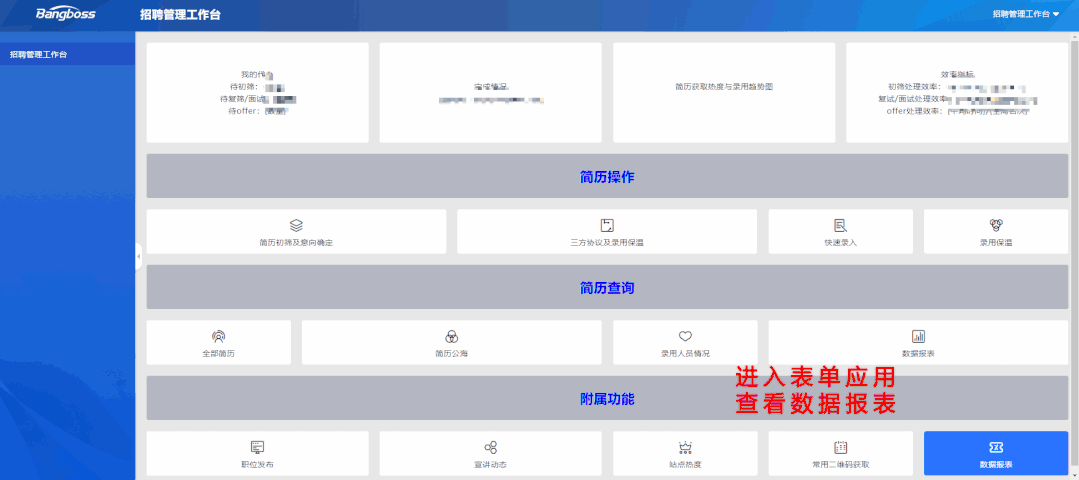This screenshot has height=480, width=1079.
Task: Collapse the left sidebar using the handle
Action: coord(138,257)
